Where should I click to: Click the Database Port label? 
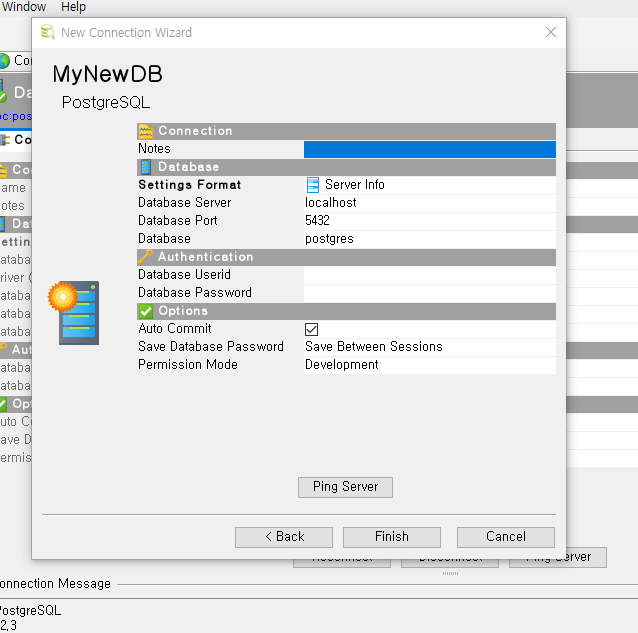tap(178, 220)
